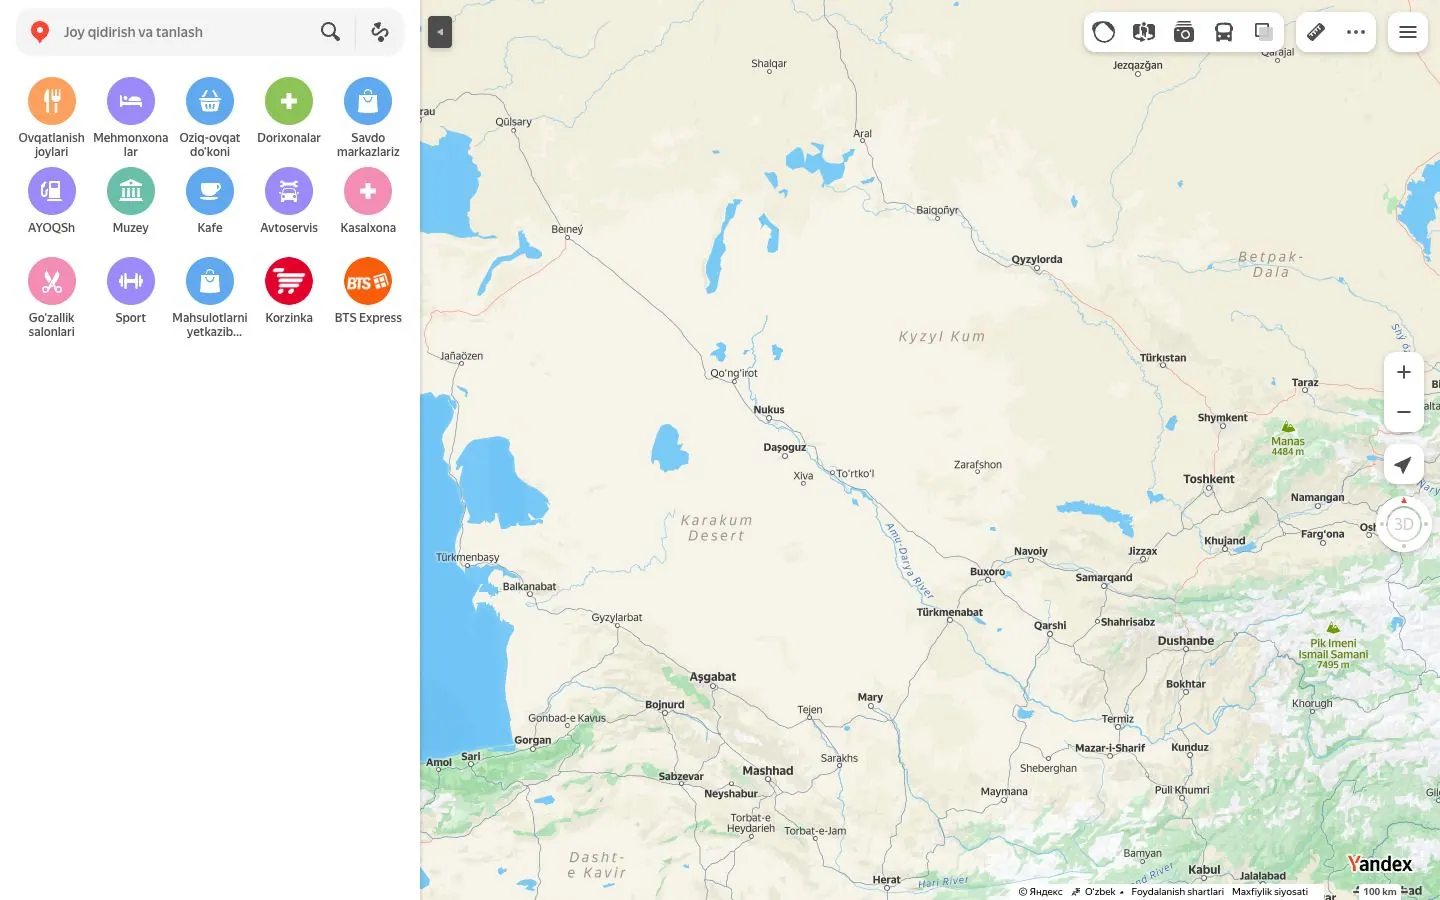Open the three-dots more tools menu

click(x=1356, y=32)
